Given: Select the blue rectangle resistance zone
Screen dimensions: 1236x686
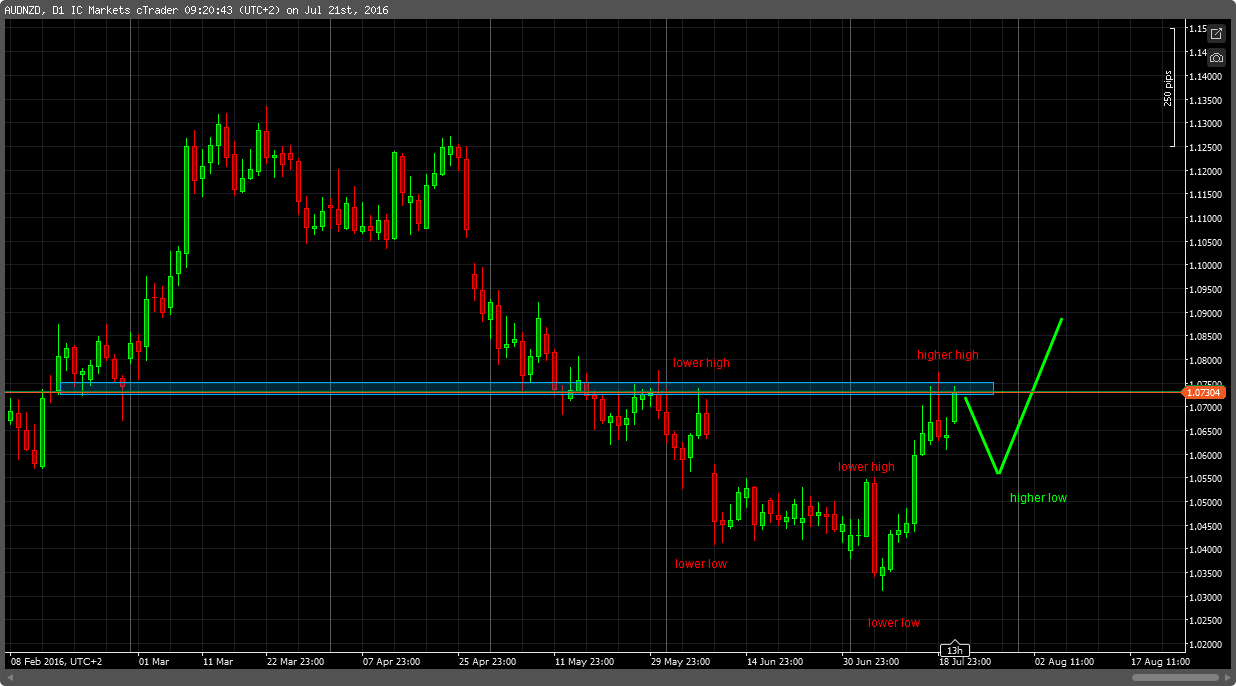Looking at the screenshot, I should click(526, 388).
